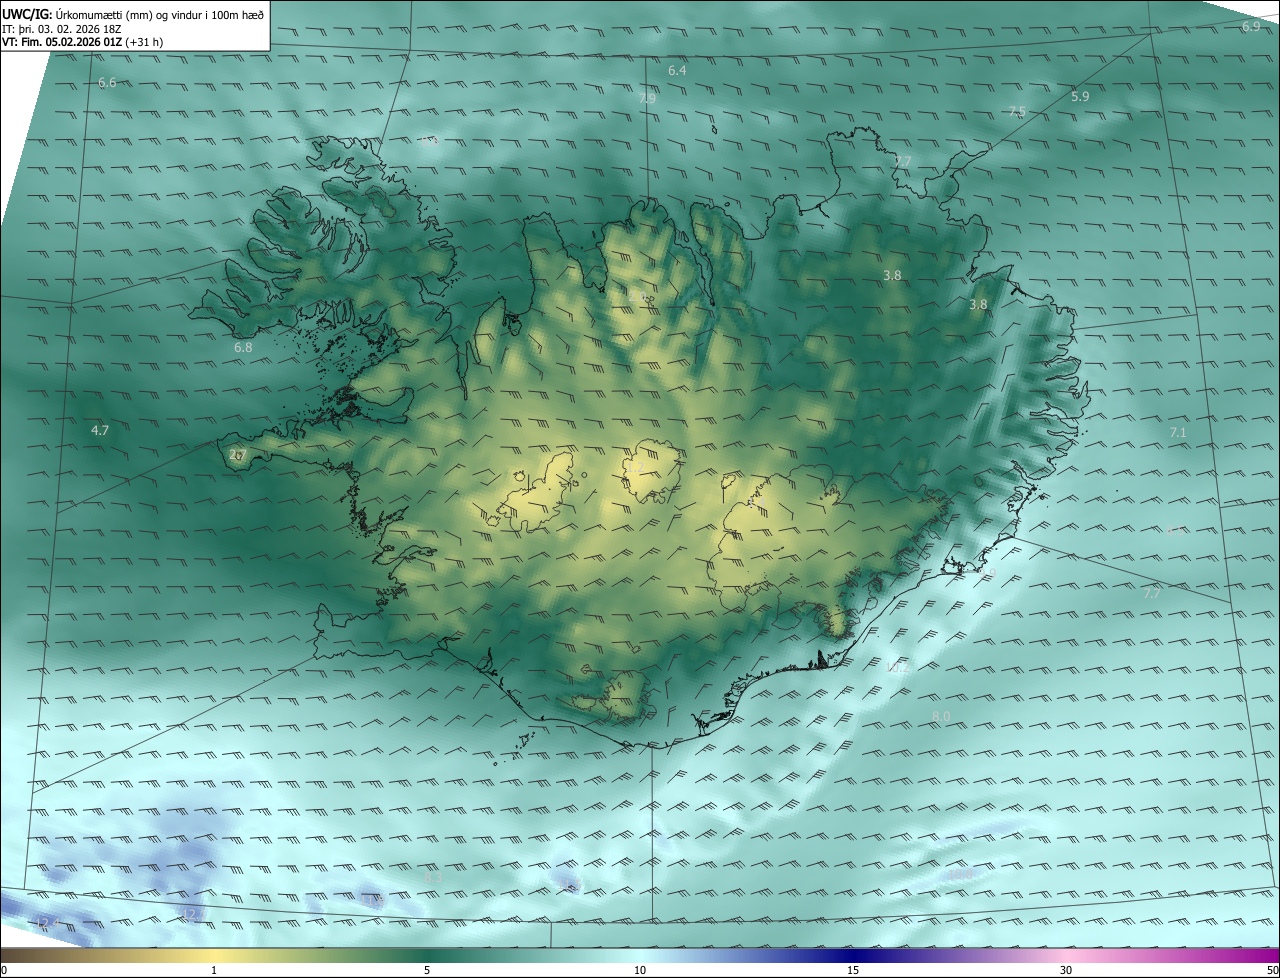Click the 6.8 value label on the map
The width and height of the screenshot is (1280, 978).
tap(243, 347)
